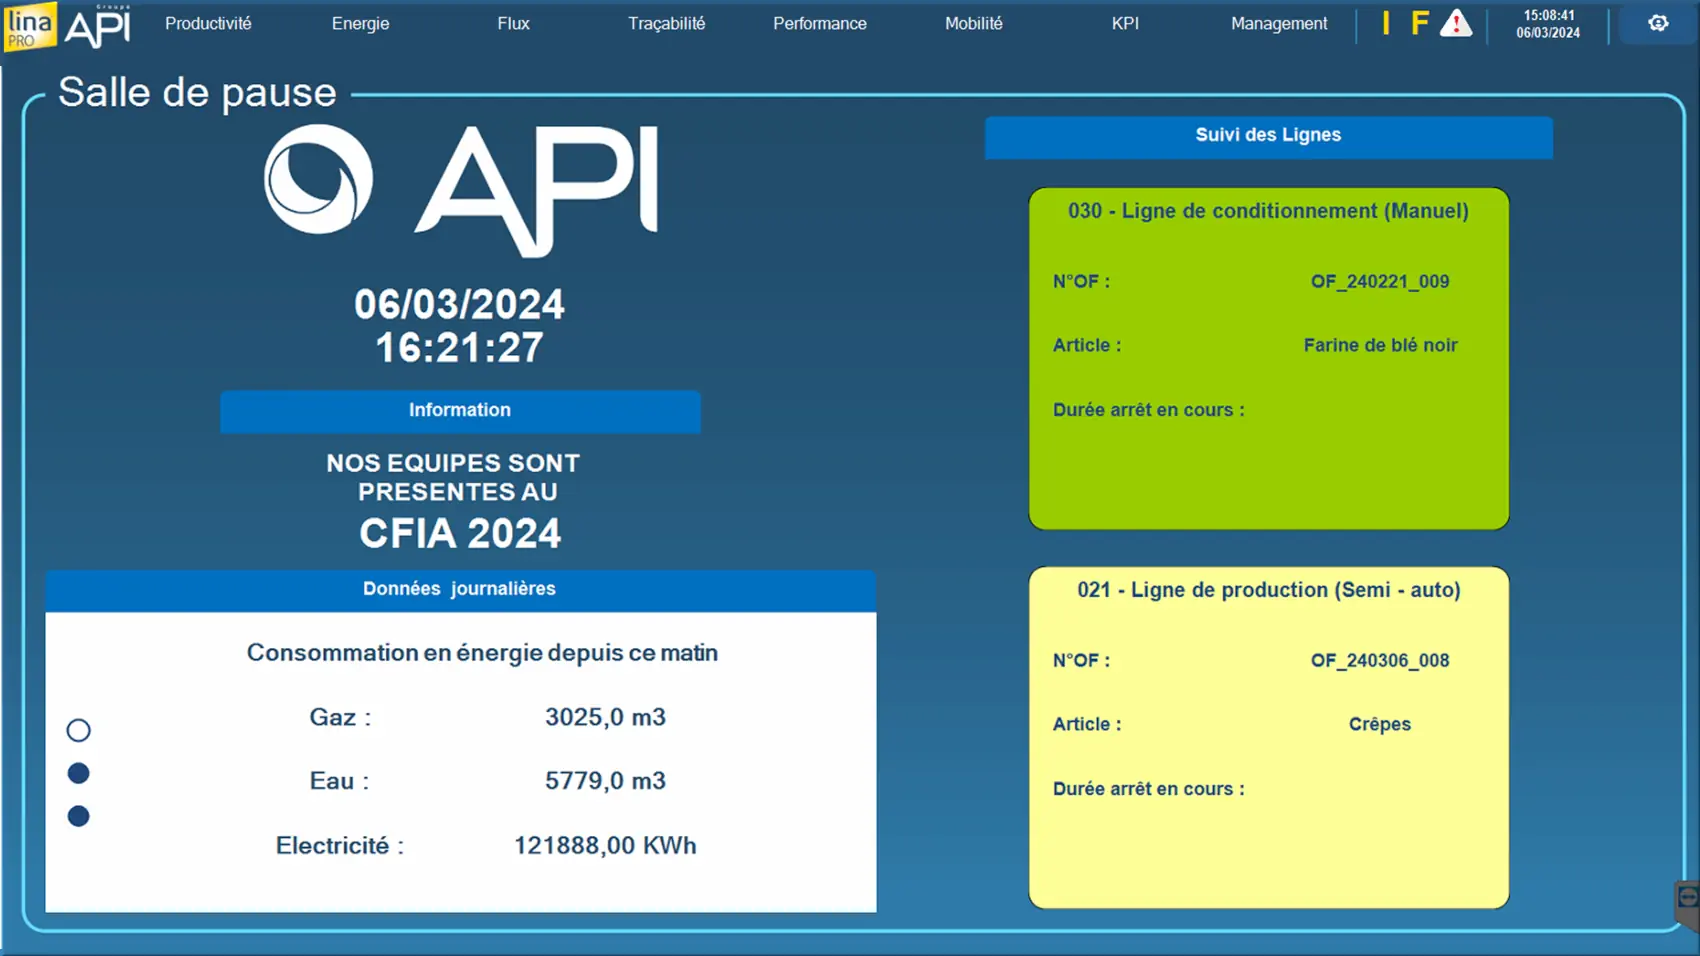The width and height of the screenshot is (1700, 956).
Task: Click the yellow I status indicator
Action: (x=1386, y=23)
